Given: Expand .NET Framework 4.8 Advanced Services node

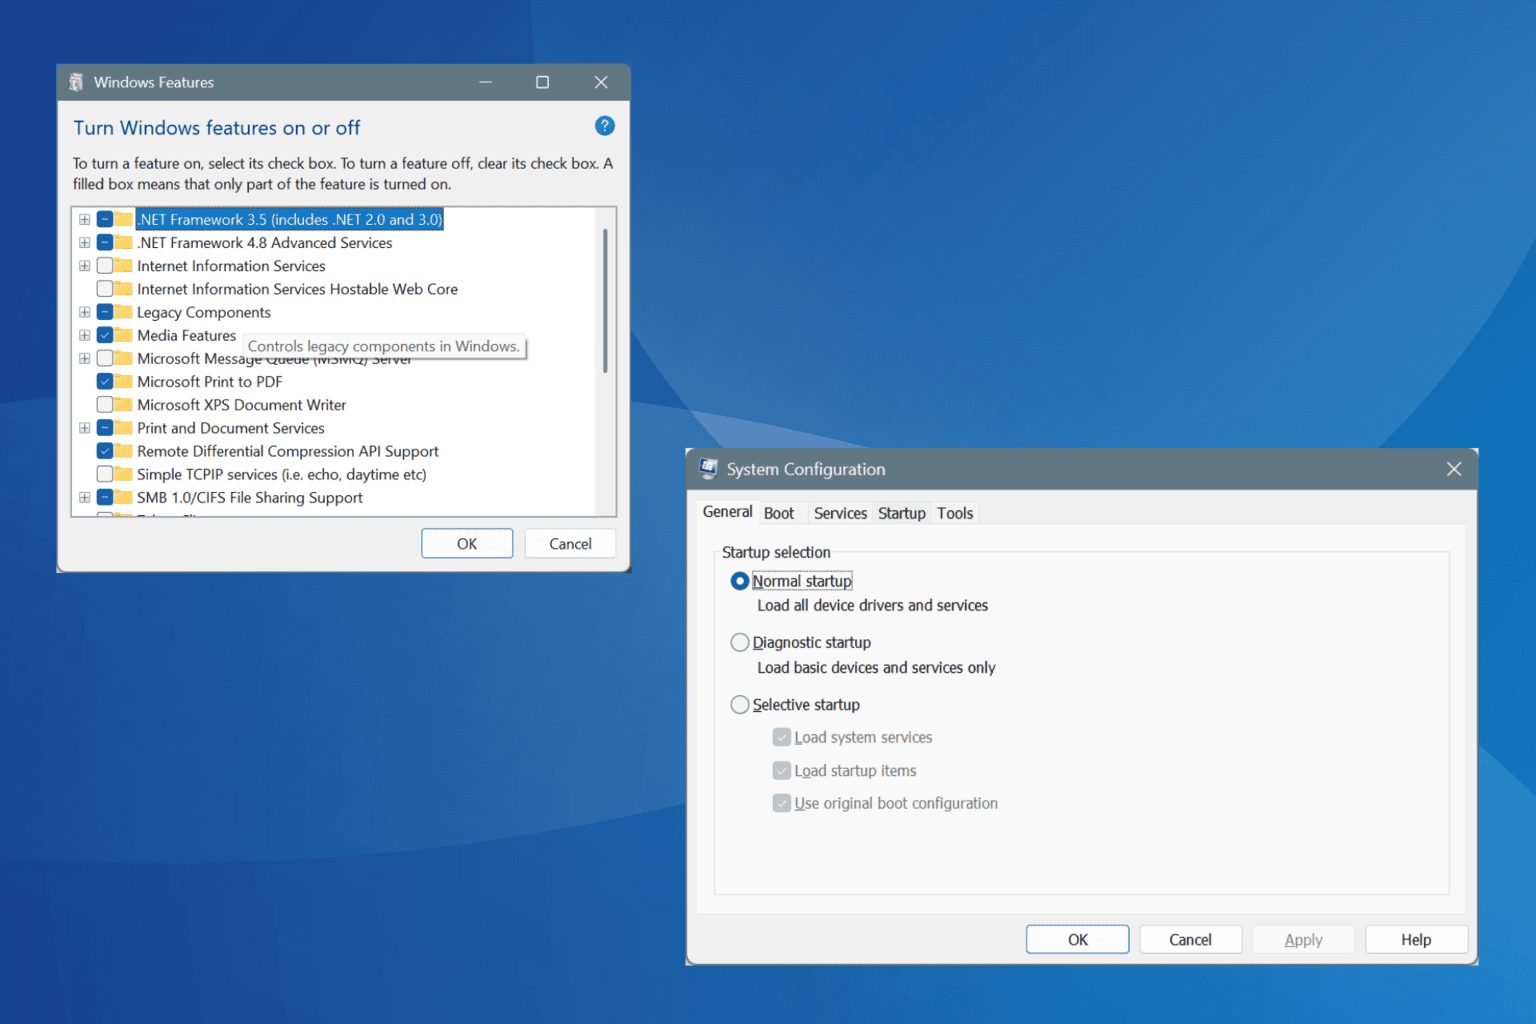Looking at the screenshot, I should coord(85,242).
